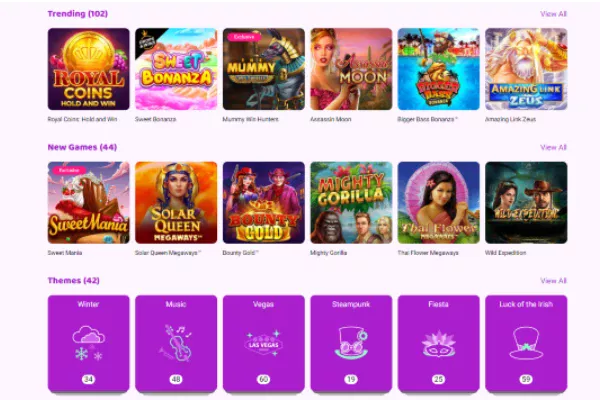
Task: Open the Vegas theme sign icon
Action: click(x=263, y=343)
